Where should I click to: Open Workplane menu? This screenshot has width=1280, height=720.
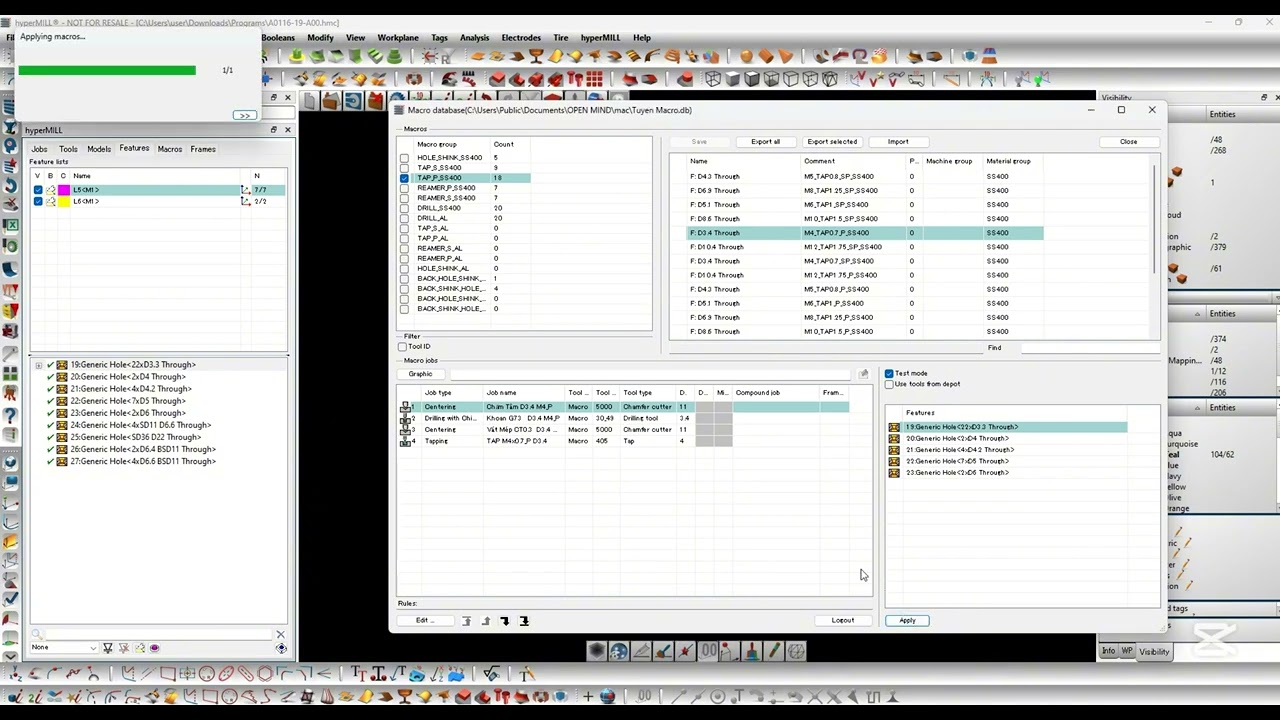[x=397, y=38]
